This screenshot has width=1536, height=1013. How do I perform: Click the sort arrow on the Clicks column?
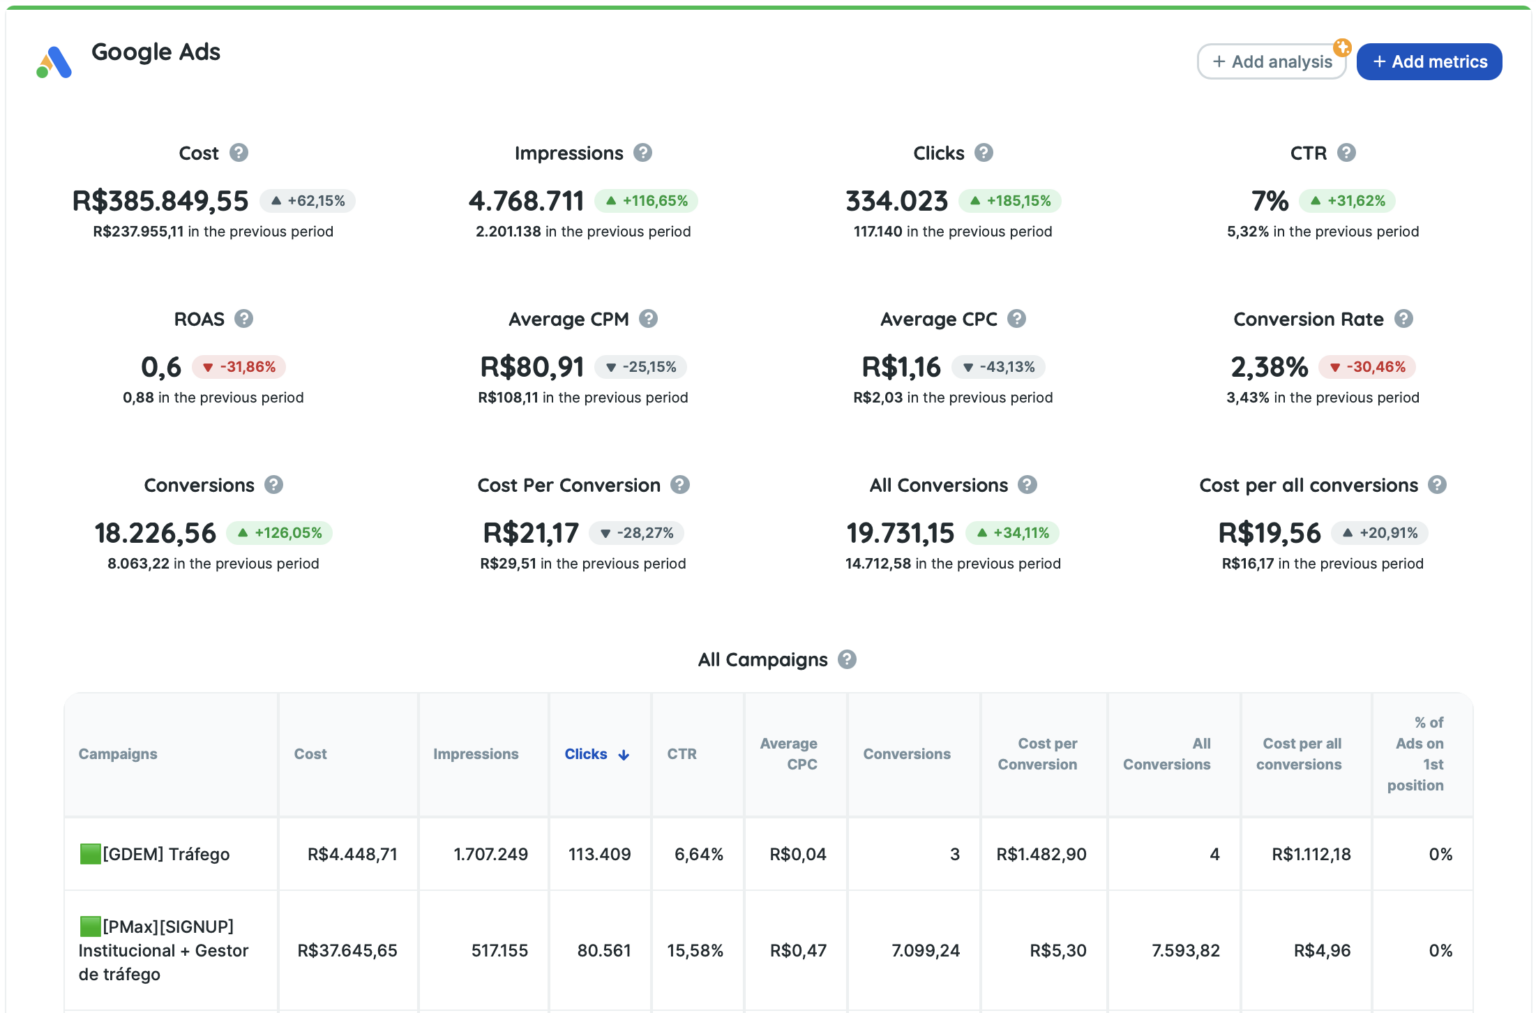(624, 754)
